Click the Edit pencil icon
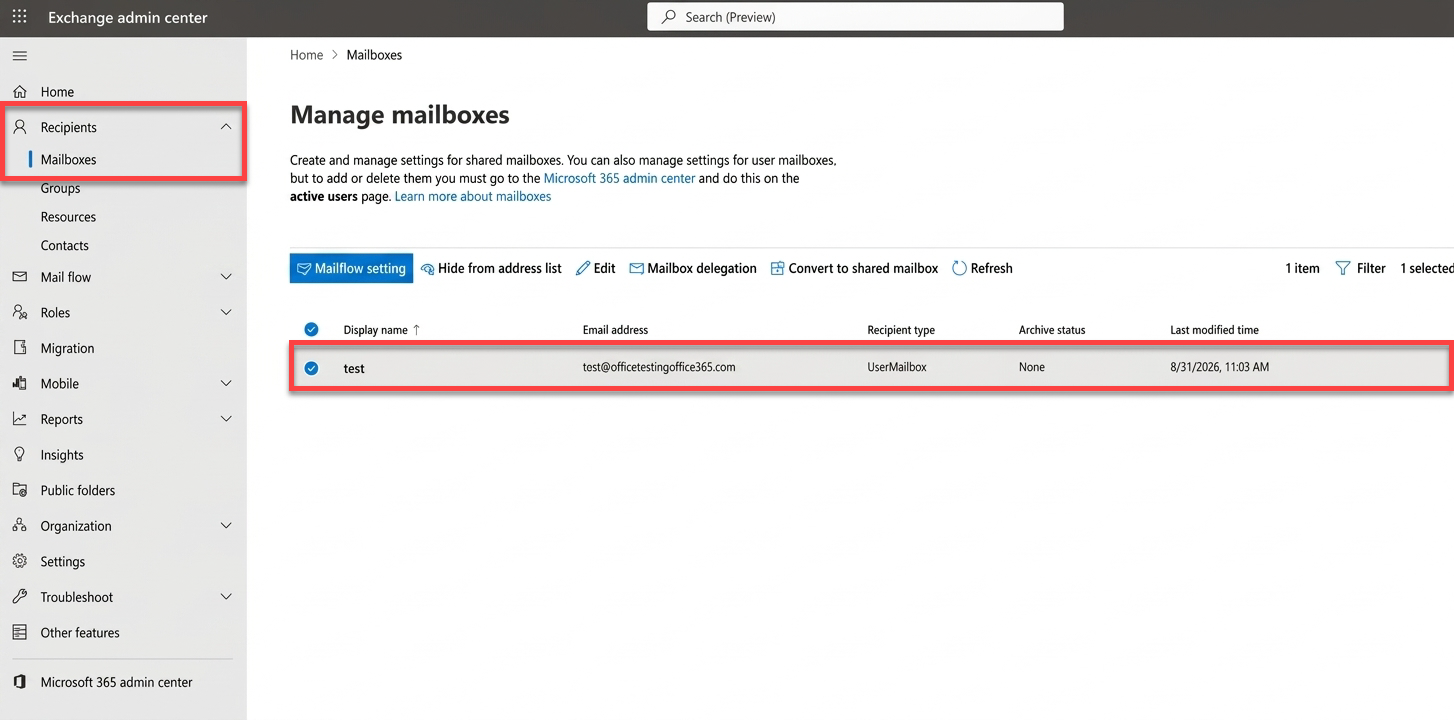 (x=583, y=268)
